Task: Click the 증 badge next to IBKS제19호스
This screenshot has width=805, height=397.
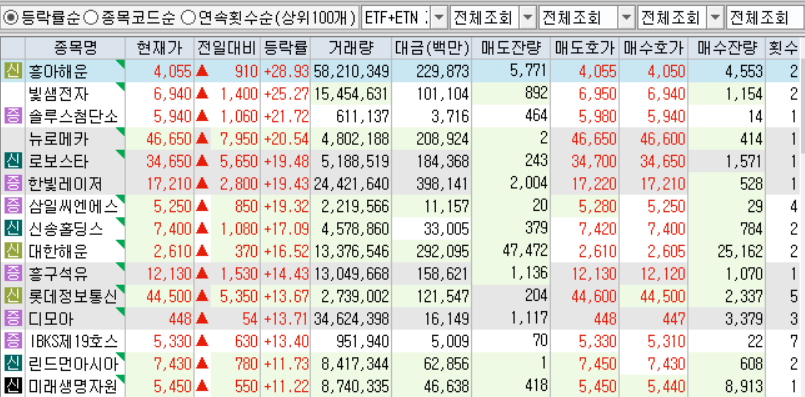Action: pos(13,342)
